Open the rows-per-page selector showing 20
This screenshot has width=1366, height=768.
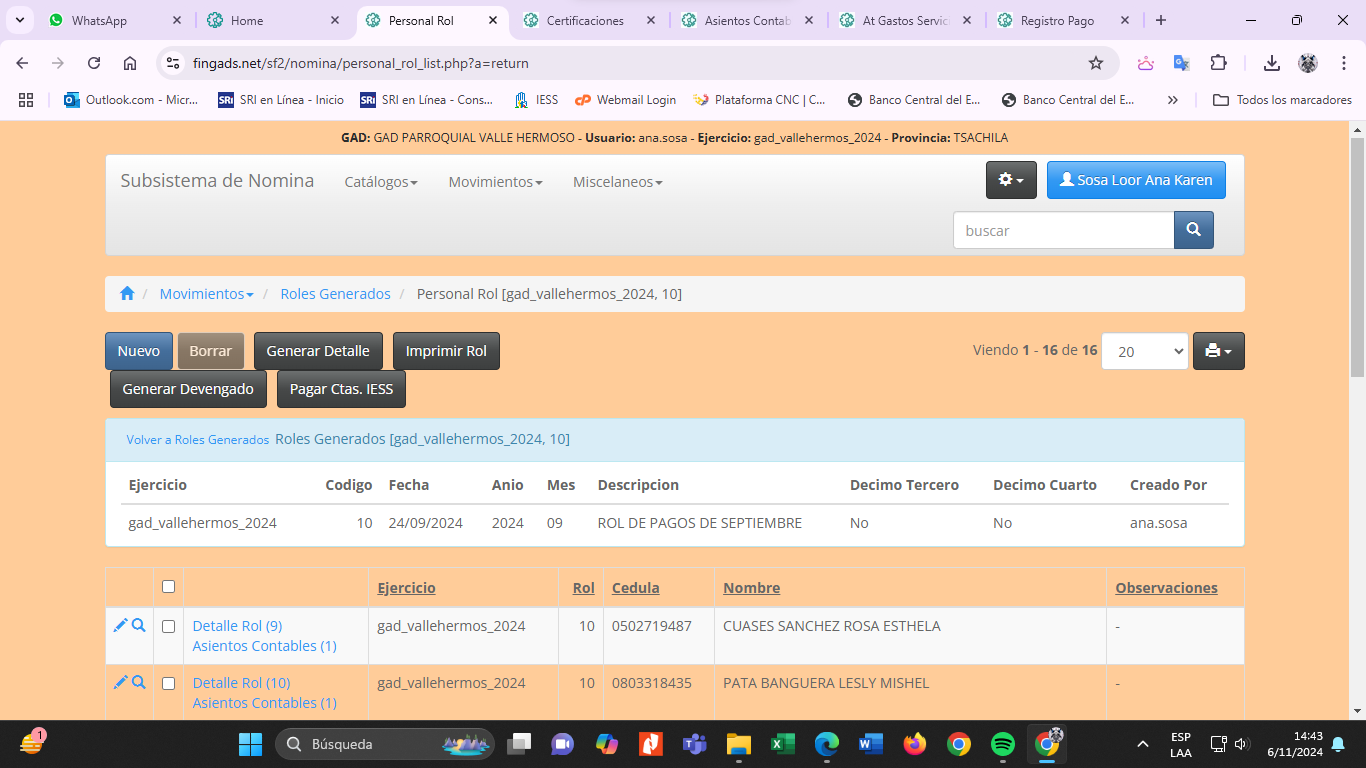1144,351
